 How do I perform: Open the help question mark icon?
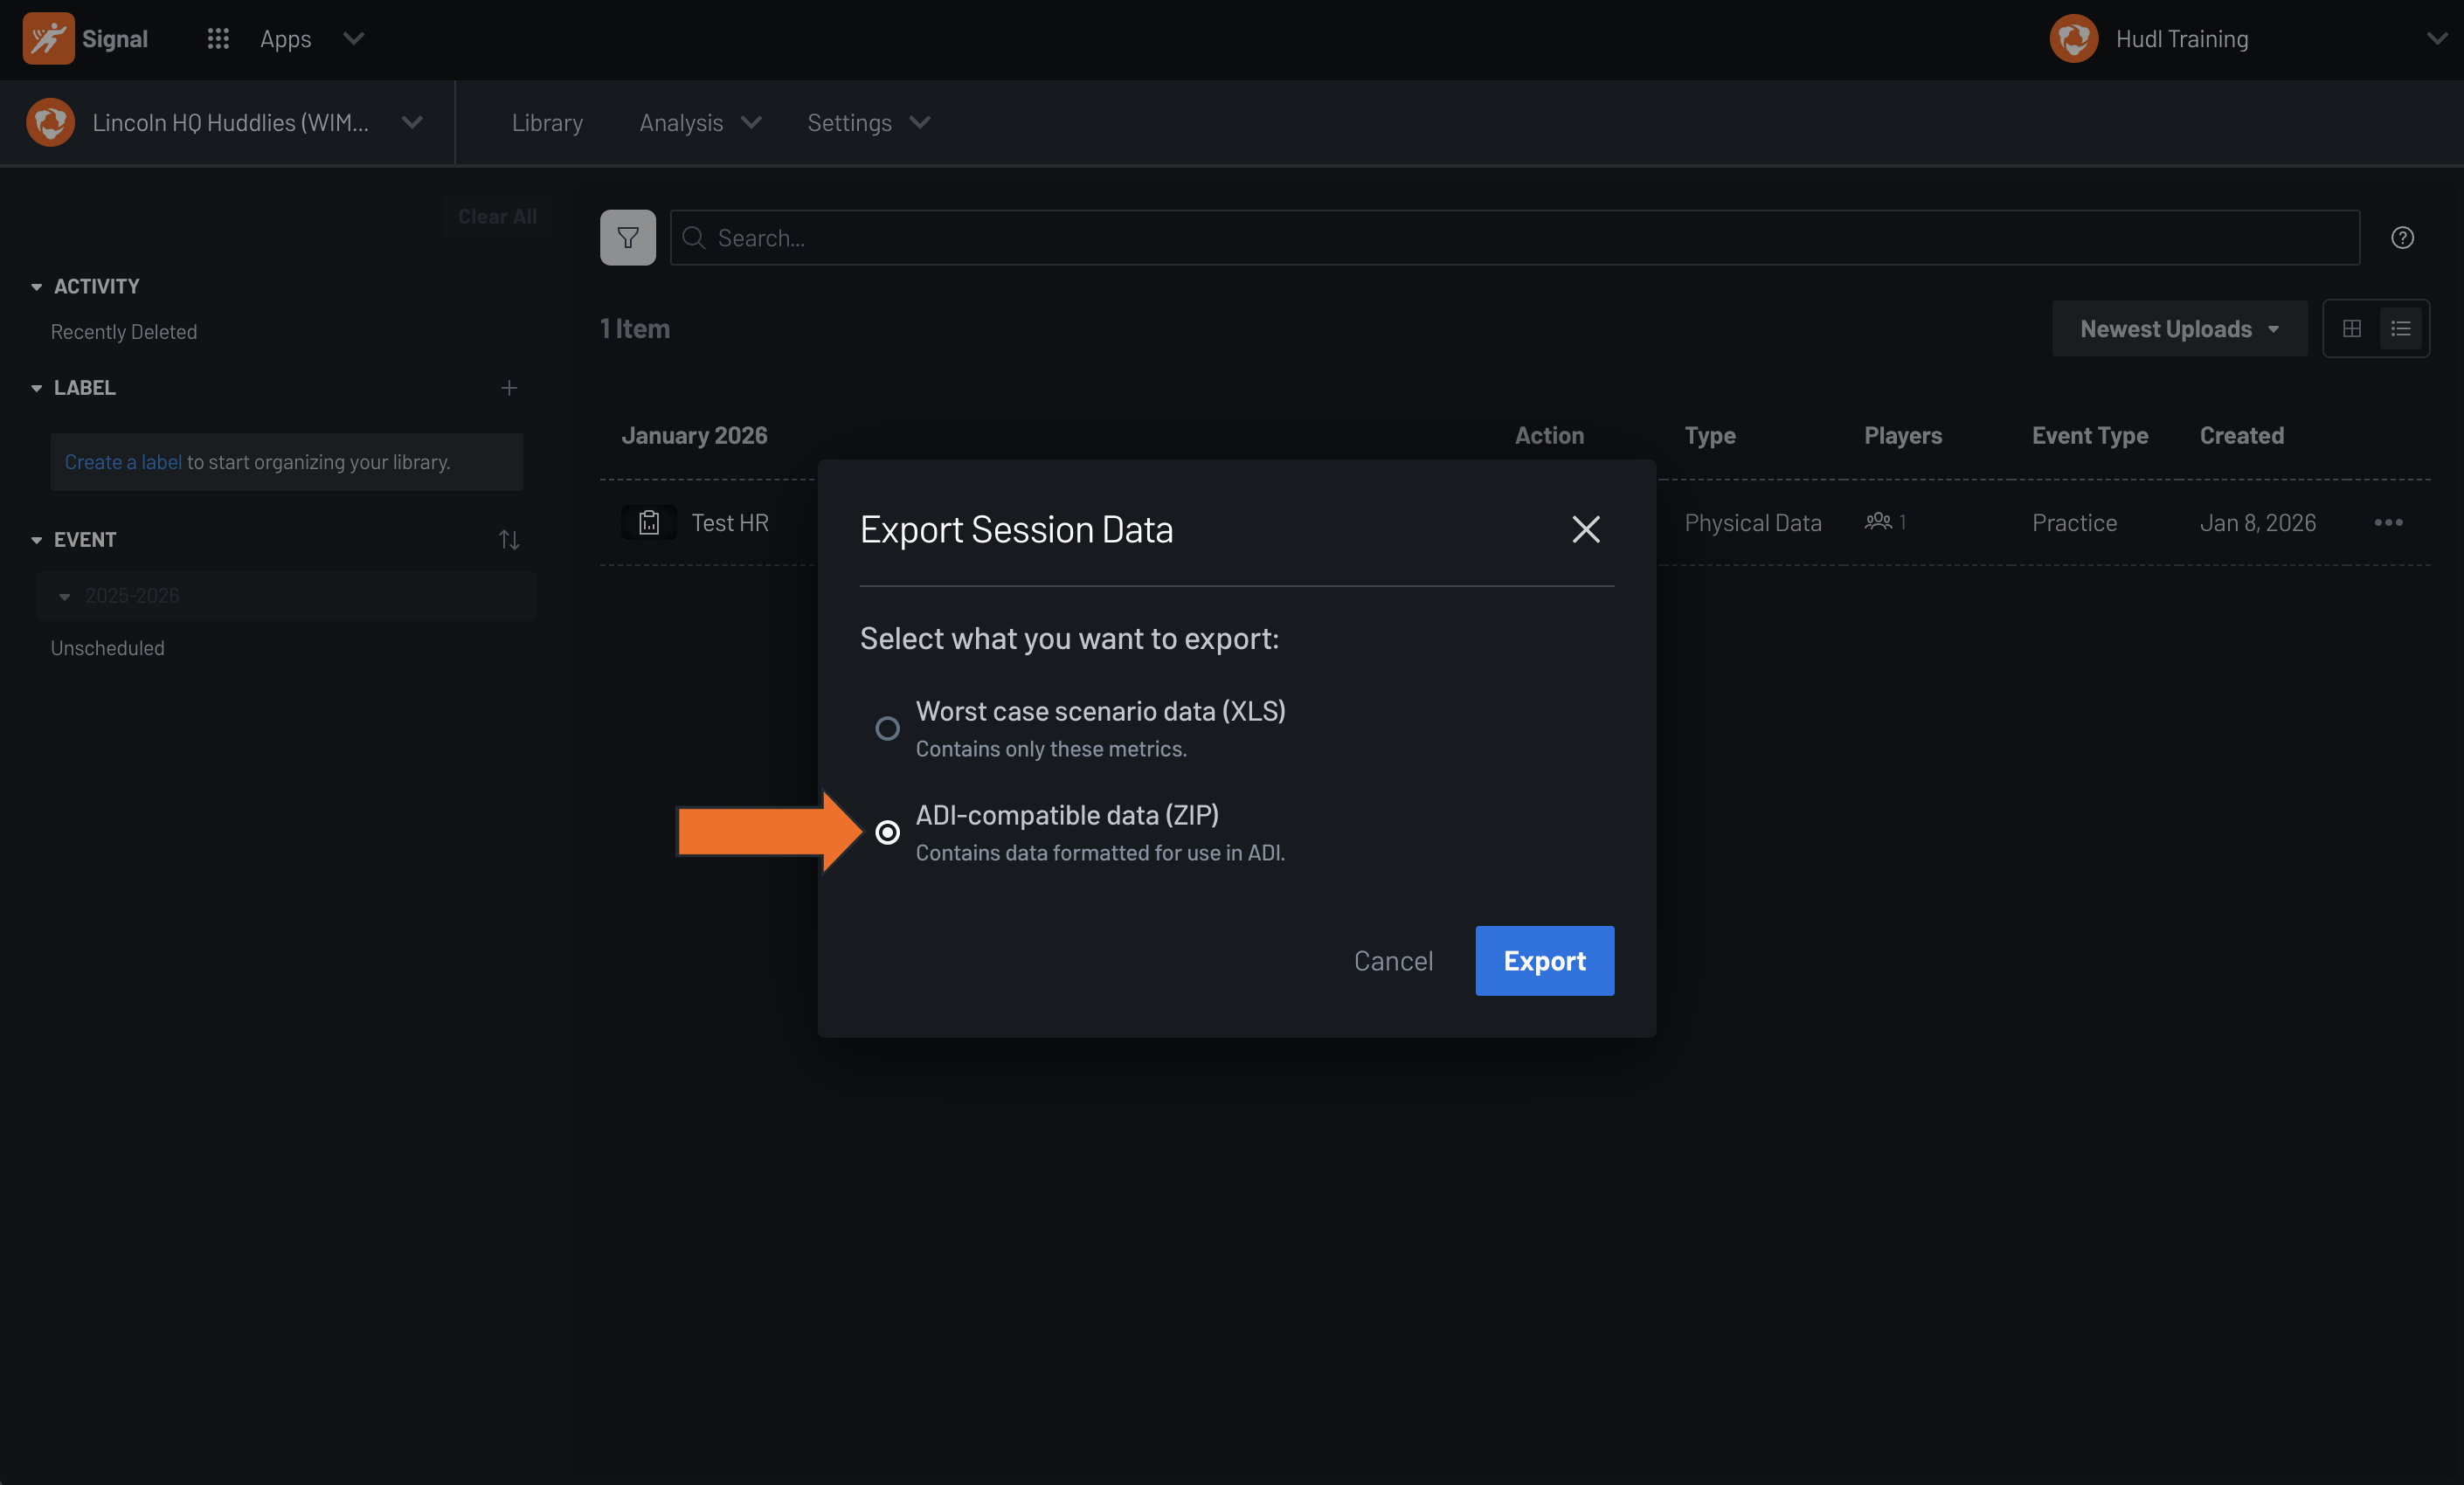(x=2402, y=237)
